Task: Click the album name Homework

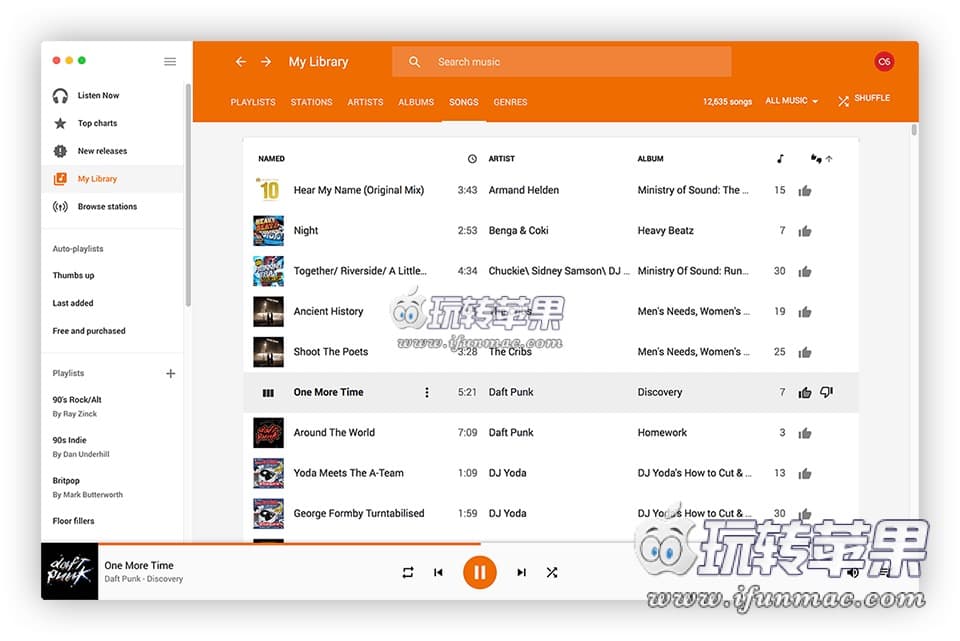Action: (x=662, y=433)
